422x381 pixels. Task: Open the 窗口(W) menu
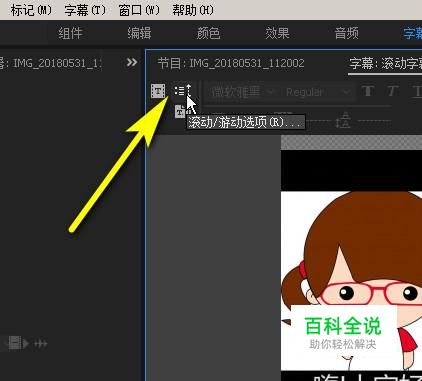pos(139,10)
